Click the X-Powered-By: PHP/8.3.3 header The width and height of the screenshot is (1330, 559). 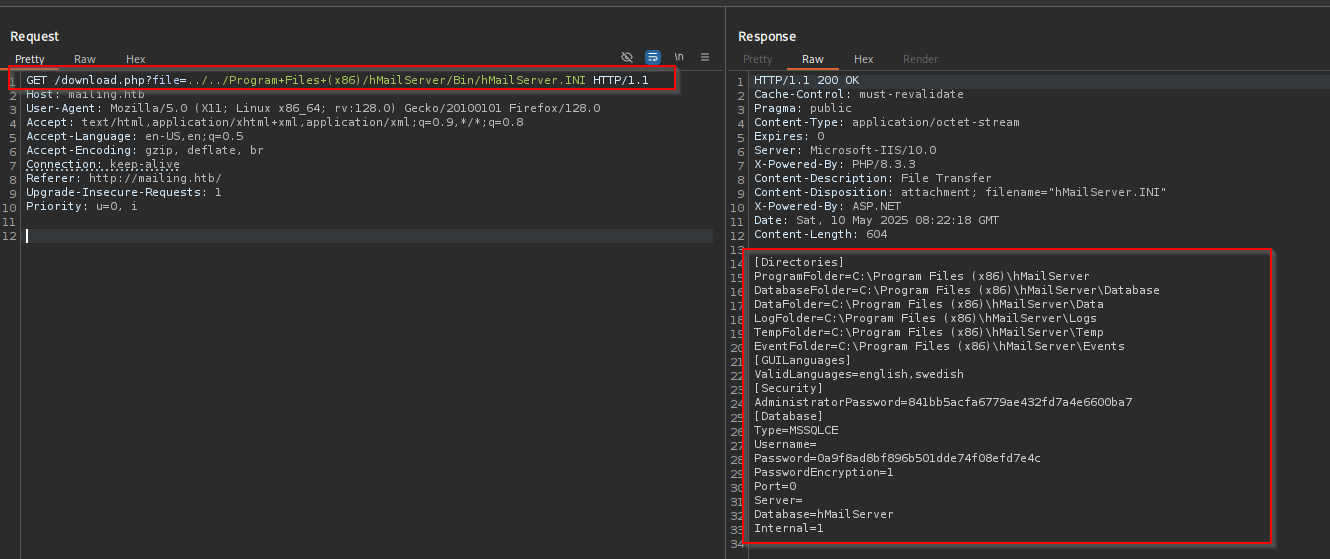pyautogui.click(x=834, y=164)
